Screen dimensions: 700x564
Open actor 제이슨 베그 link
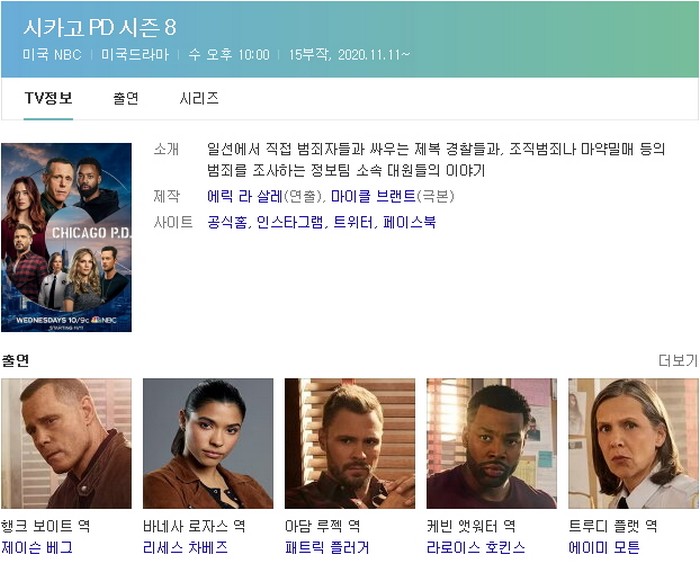coord(37,547)
